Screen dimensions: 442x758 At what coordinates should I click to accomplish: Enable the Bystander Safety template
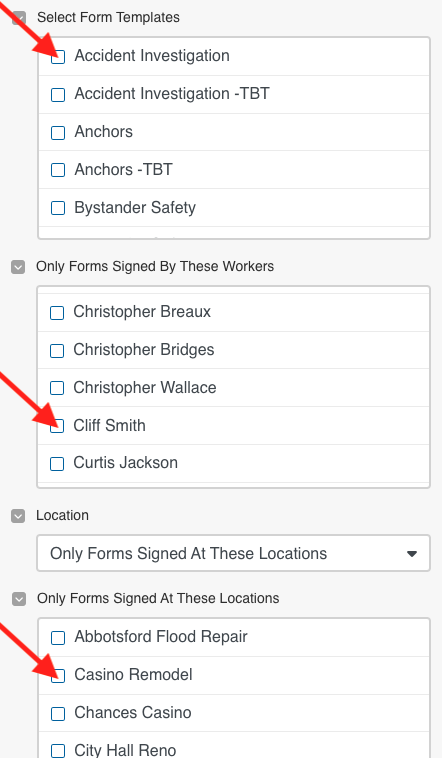tap(58, 208)
